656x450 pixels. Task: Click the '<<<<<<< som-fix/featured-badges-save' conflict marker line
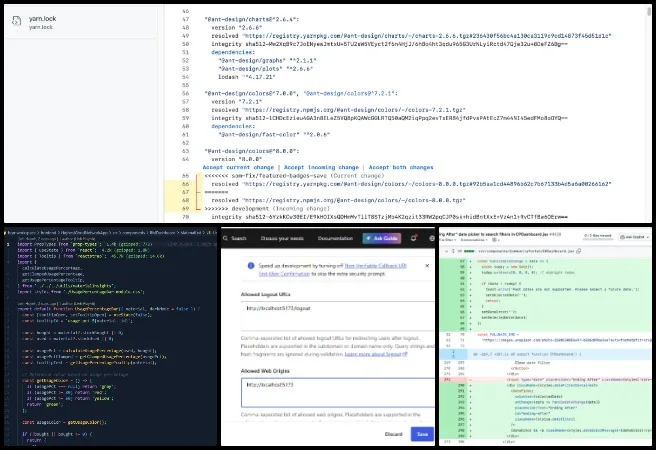pos(294,176)
